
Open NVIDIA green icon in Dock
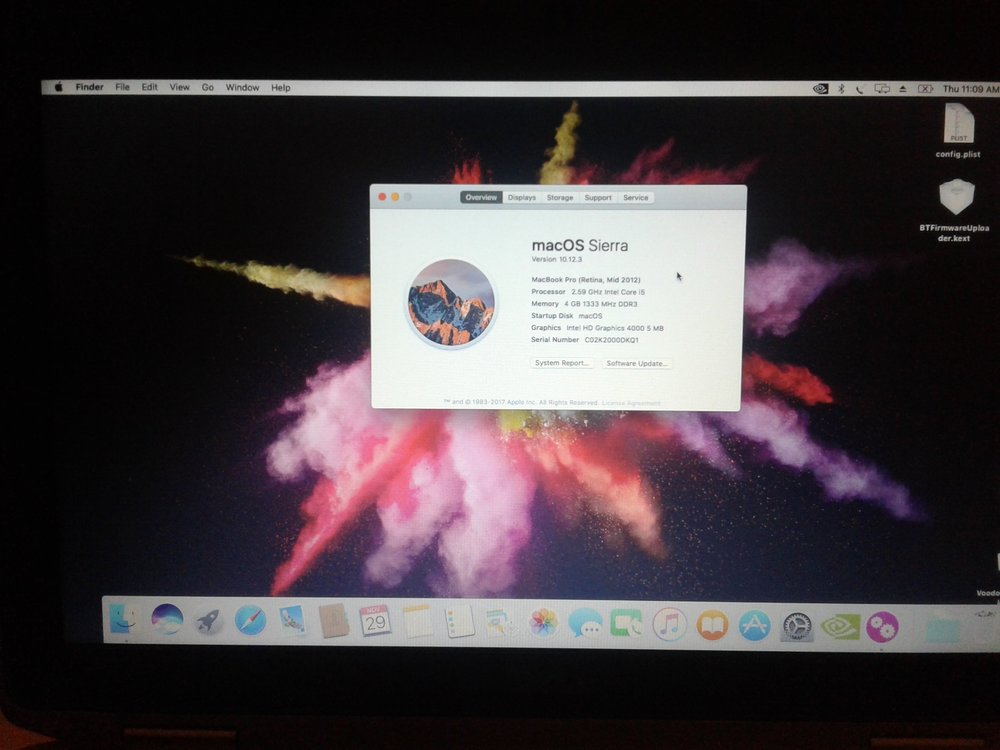(839, 627)
